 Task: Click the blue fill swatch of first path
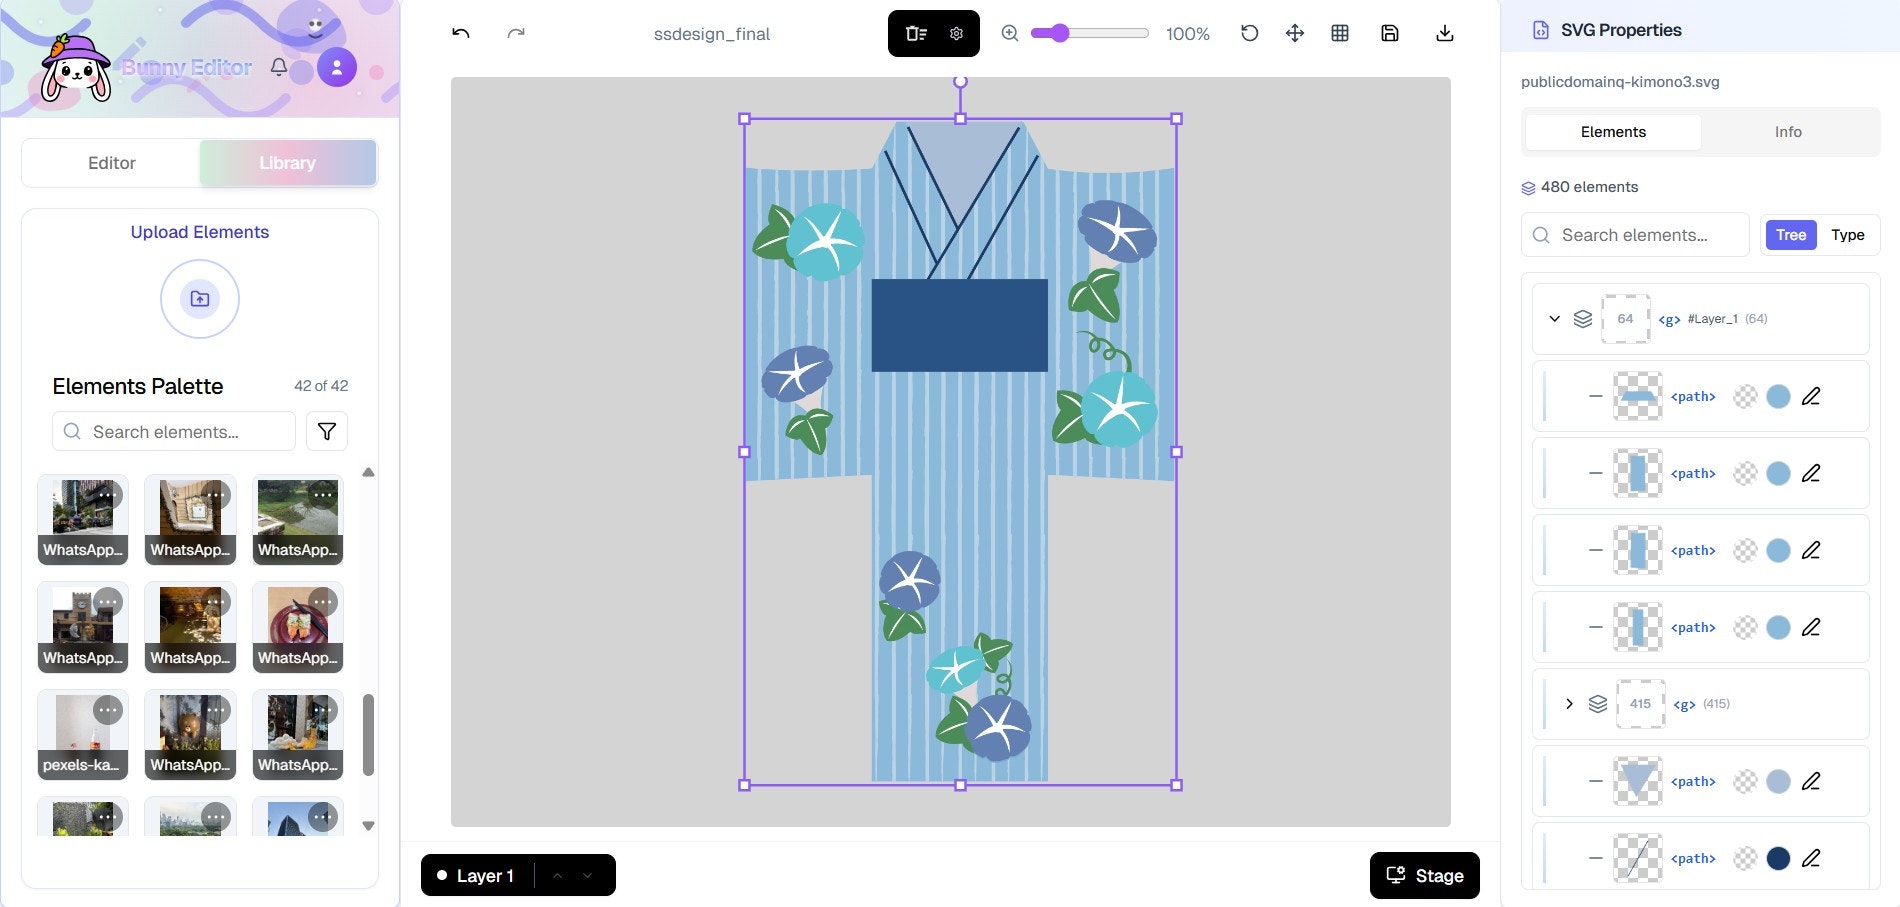pos(1779,396)
